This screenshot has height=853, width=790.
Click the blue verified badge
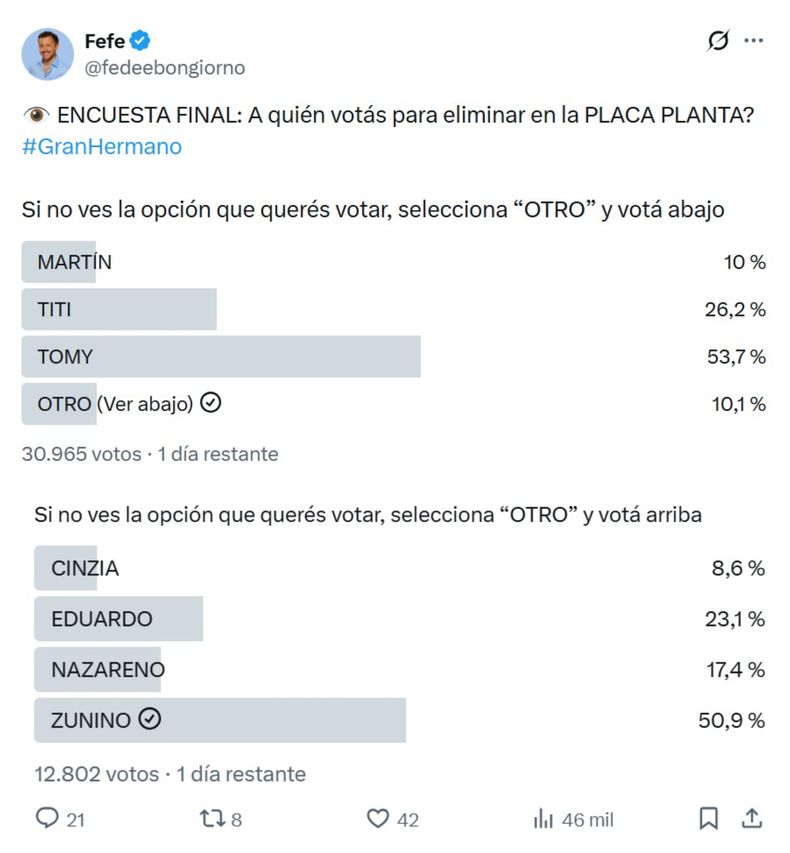point(142,41)
